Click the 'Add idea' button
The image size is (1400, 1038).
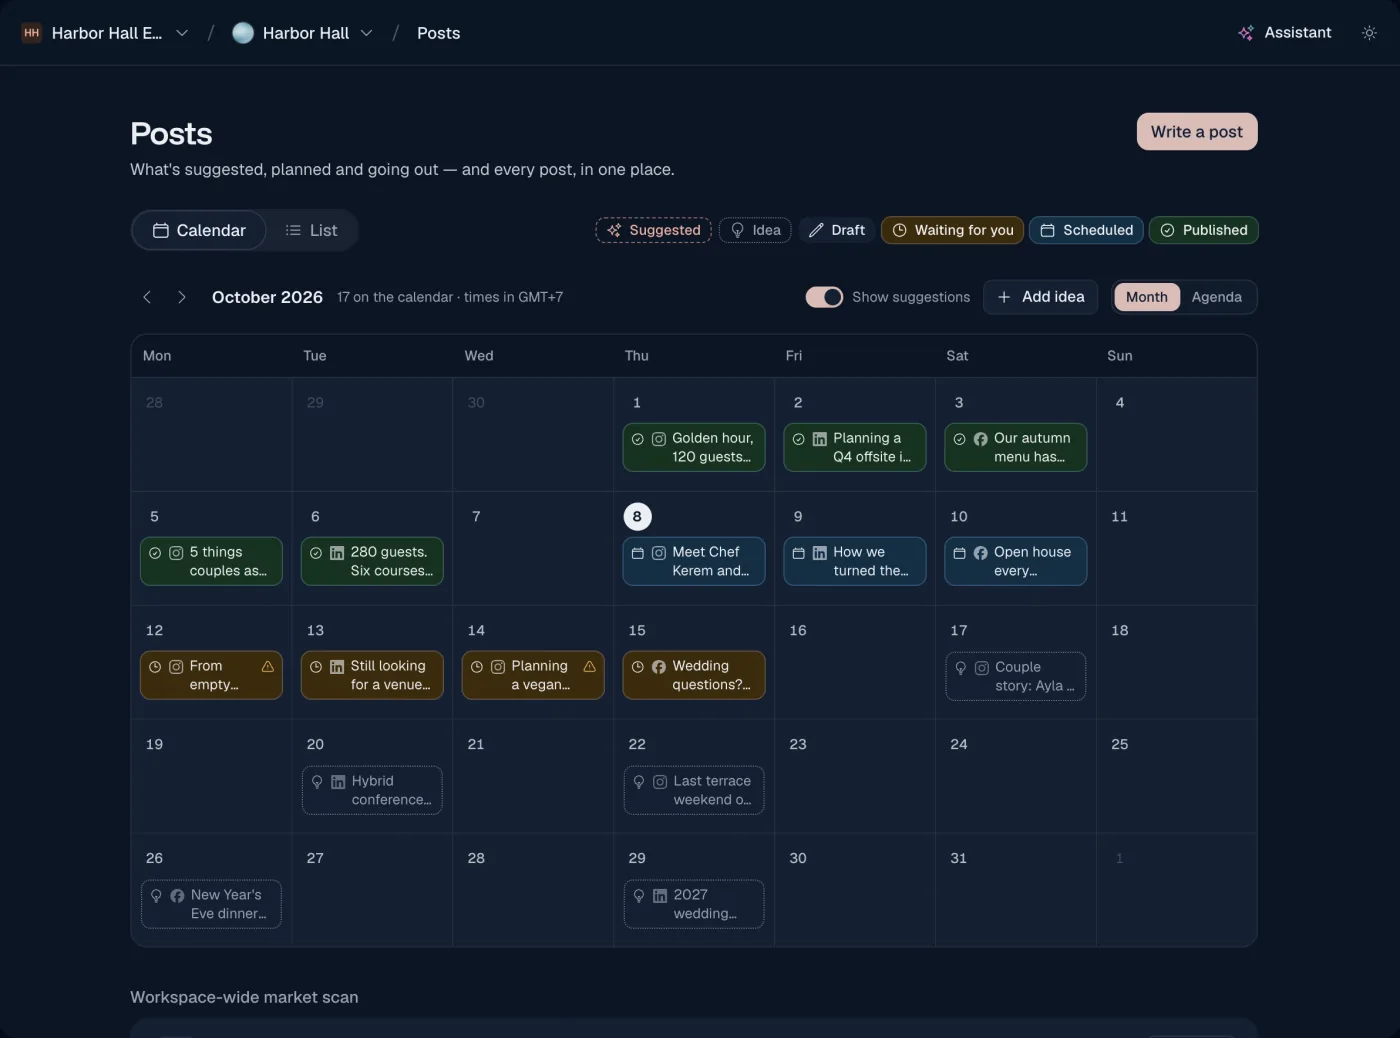1040,297
